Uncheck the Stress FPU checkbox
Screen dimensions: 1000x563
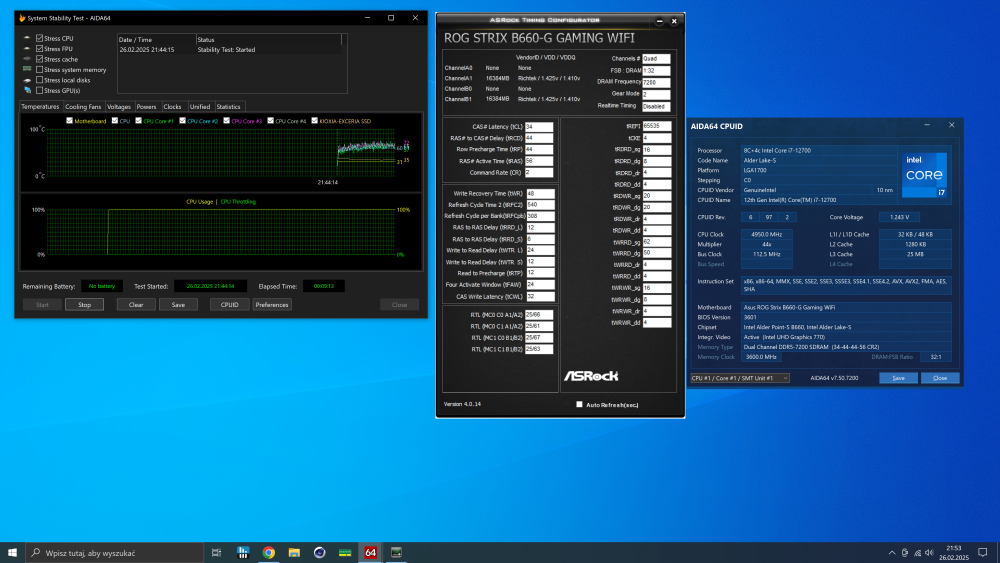point(40,48)
